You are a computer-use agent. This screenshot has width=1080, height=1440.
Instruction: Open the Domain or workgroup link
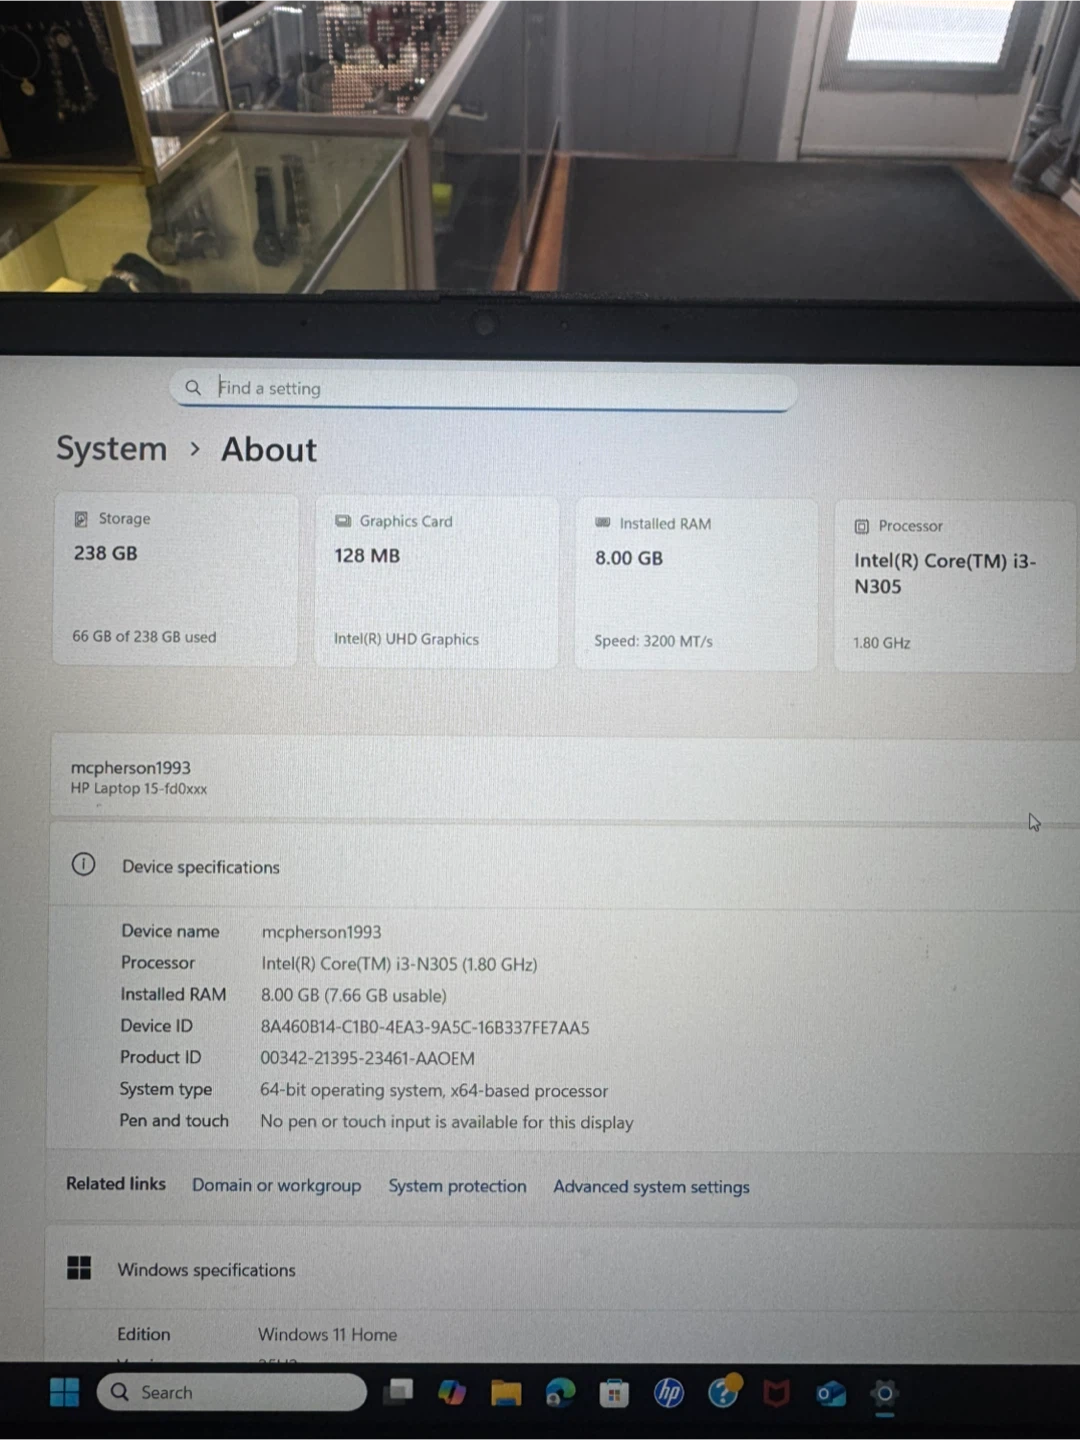[277, 1185]
